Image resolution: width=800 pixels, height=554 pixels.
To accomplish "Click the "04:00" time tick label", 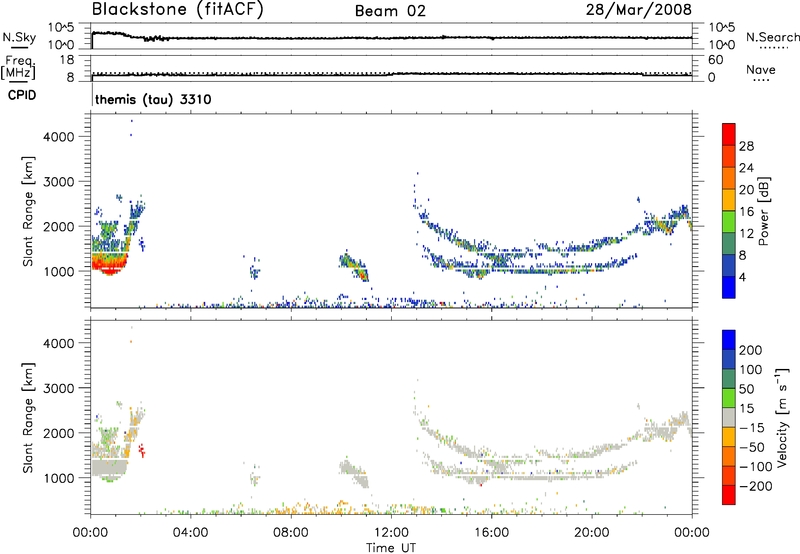I will coord(190,533).
